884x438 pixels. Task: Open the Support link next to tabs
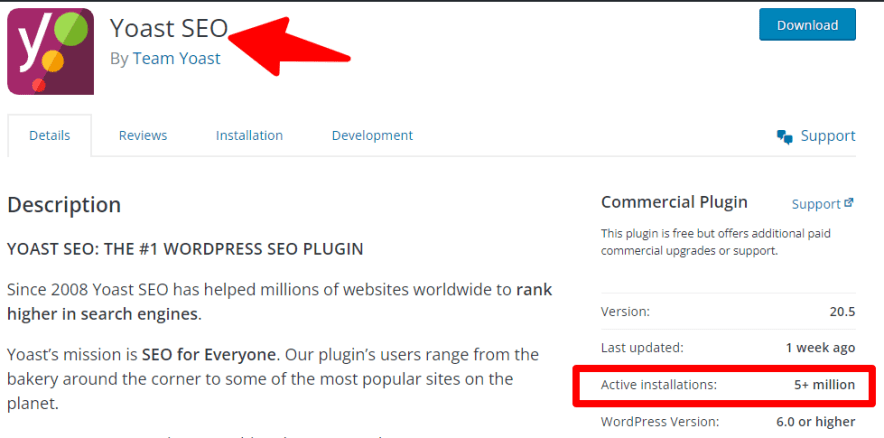tap(828, 136)
